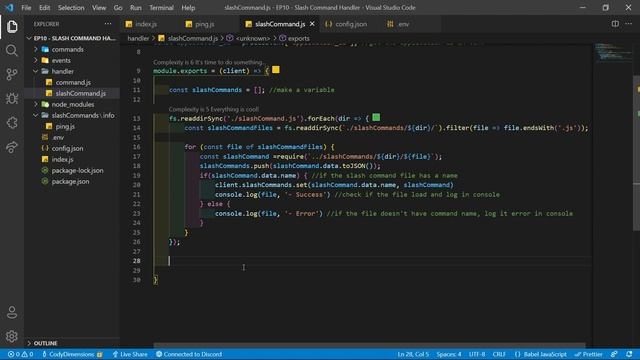Open editor more actions ellipsis
This screenshot has width=640, height=360.
629,24
